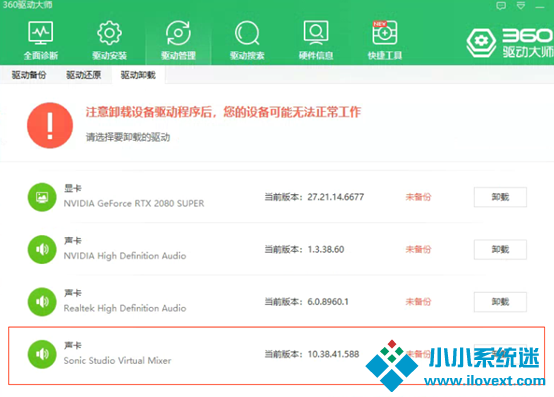This screenshot has height=397, width=554.
Task: Click the 请选择要卸载的驱动 prompt text
Action: point(128,137)
